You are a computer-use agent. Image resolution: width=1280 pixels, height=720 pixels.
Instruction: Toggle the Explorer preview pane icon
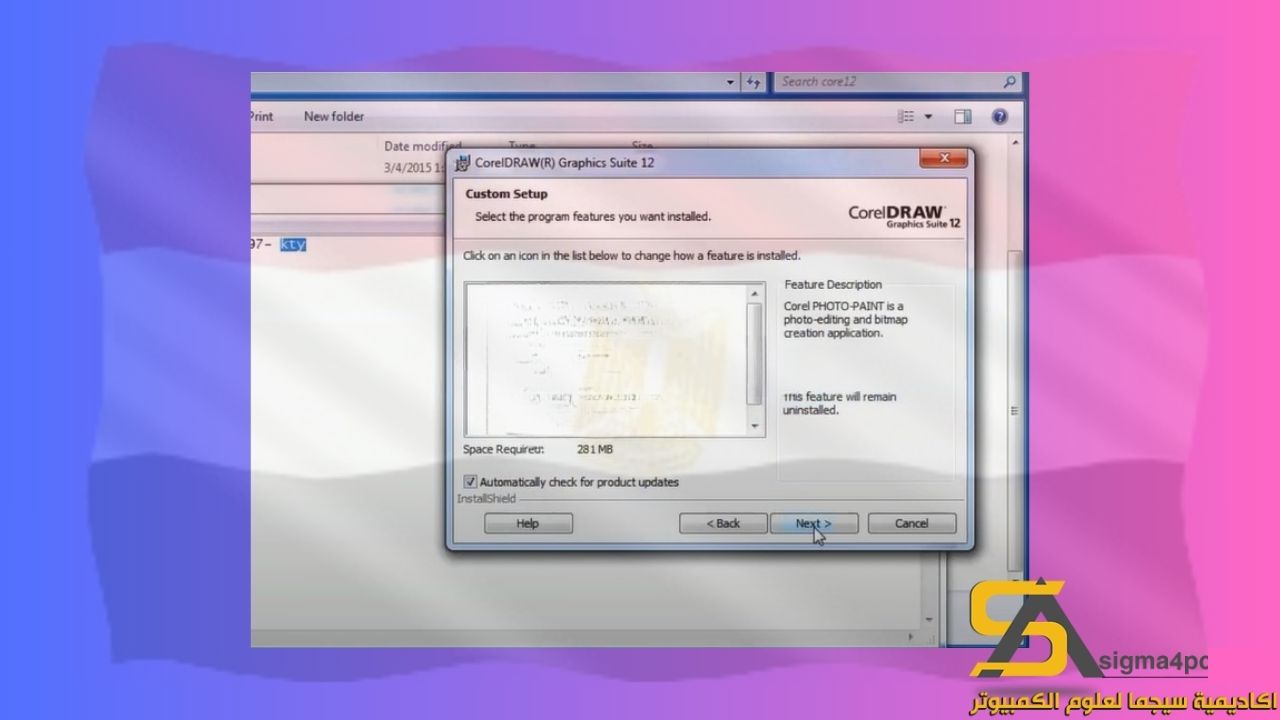click(x=963, y=117)
